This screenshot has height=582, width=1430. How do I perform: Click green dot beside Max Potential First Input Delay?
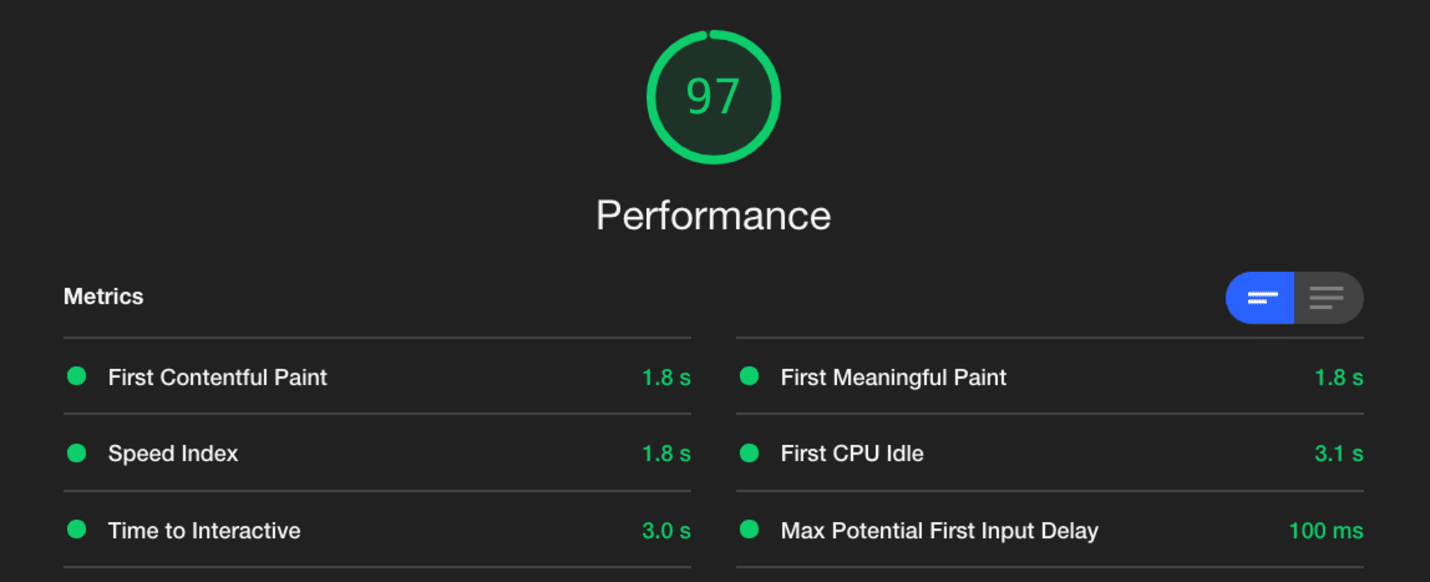point(749,530)
